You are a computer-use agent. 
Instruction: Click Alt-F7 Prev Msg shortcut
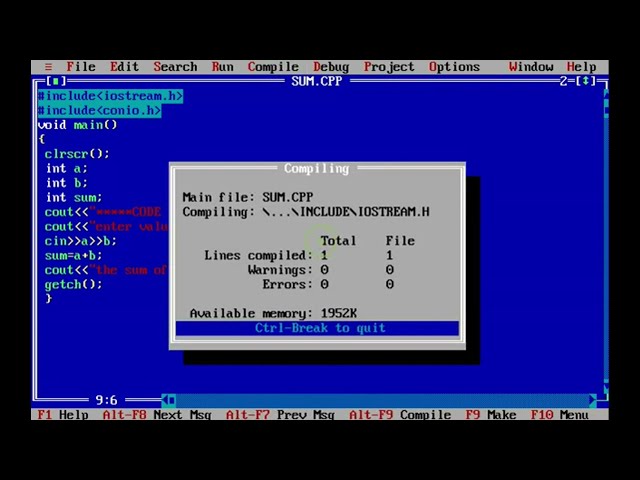[280, 415]
